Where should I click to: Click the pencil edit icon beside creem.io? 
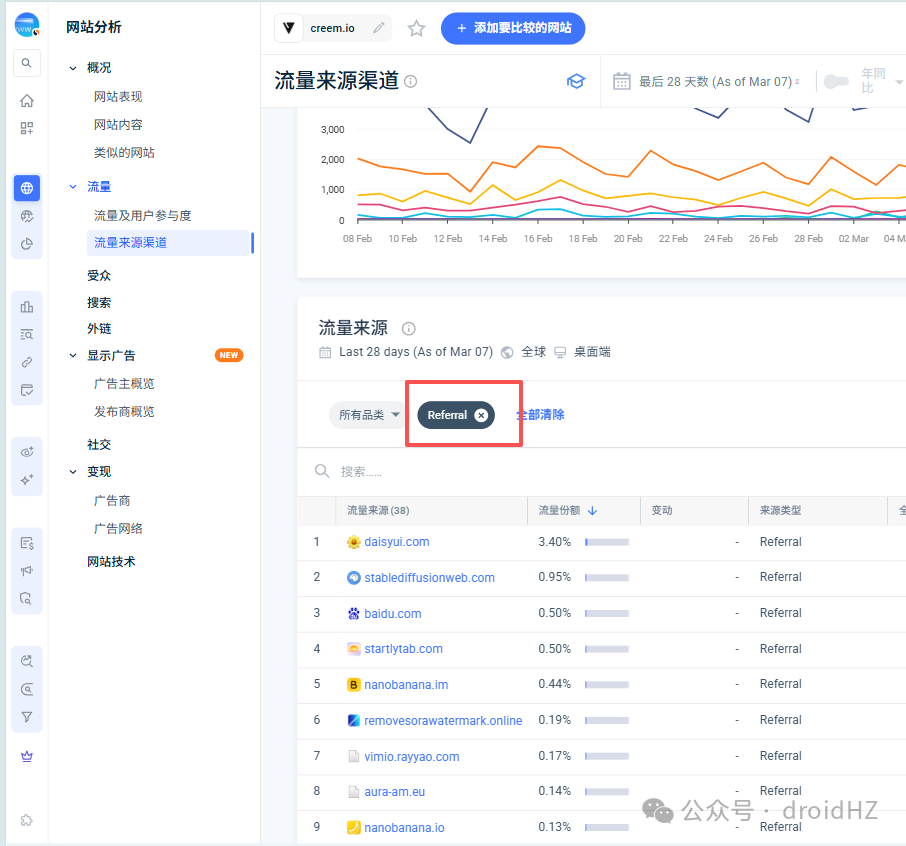378,28
